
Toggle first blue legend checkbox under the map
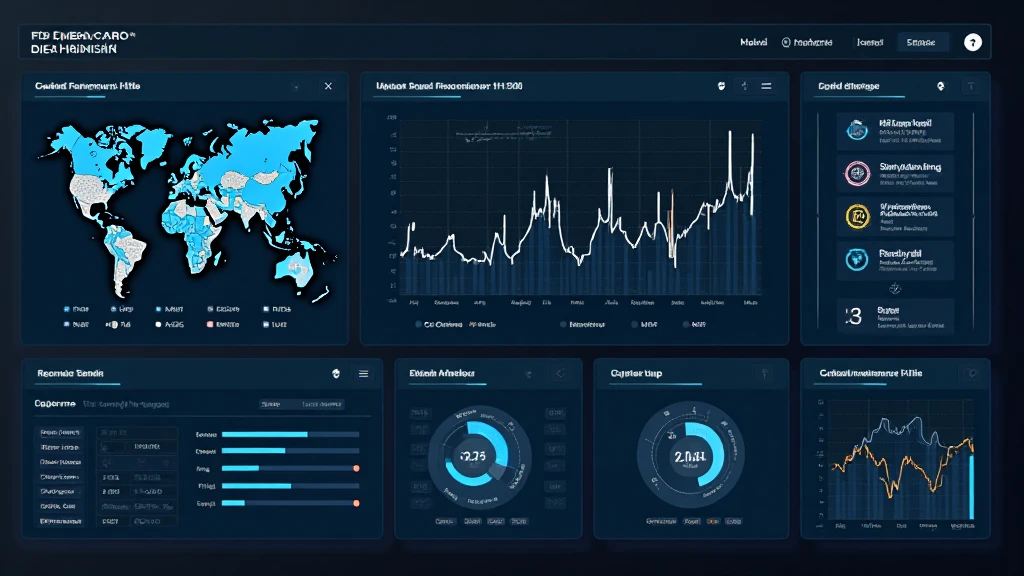click(66, 310)
